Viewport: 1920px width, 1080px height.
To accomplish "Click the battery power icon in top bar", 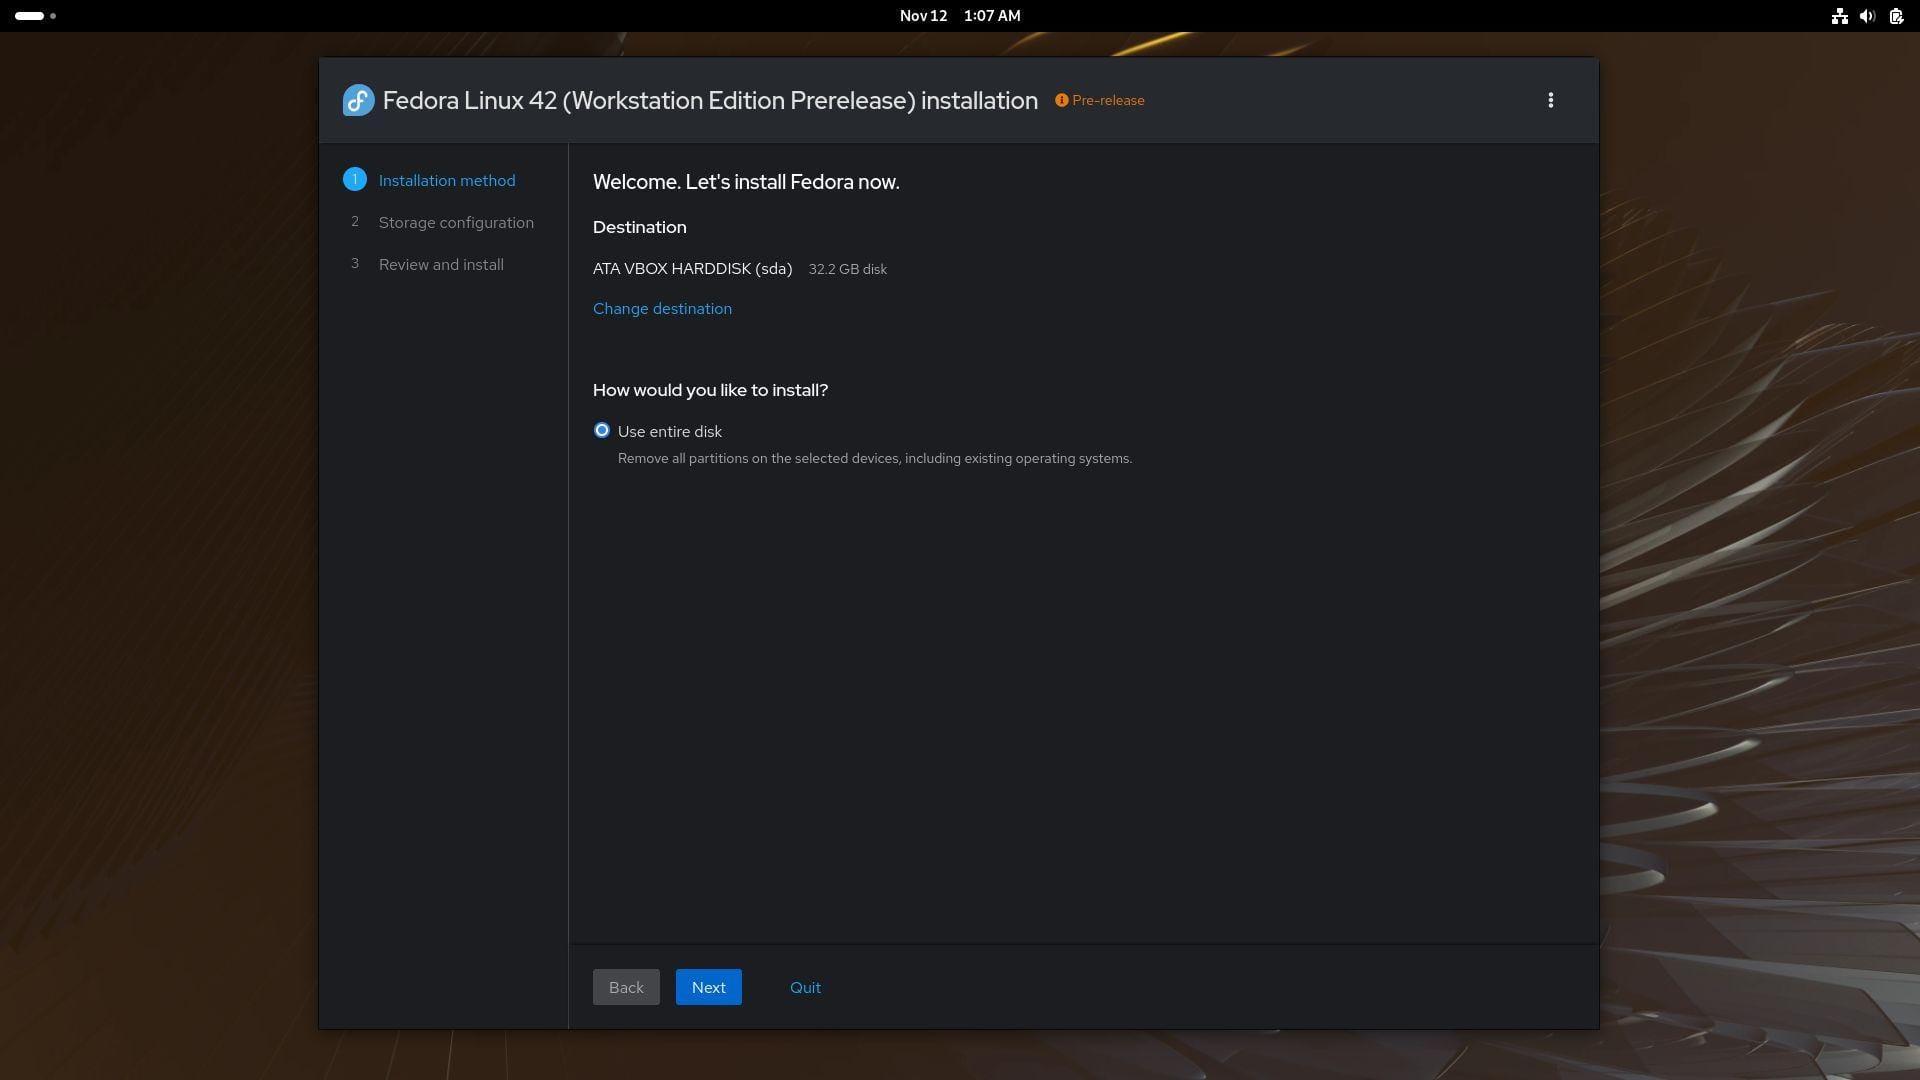I will [x=1895, y=16].
